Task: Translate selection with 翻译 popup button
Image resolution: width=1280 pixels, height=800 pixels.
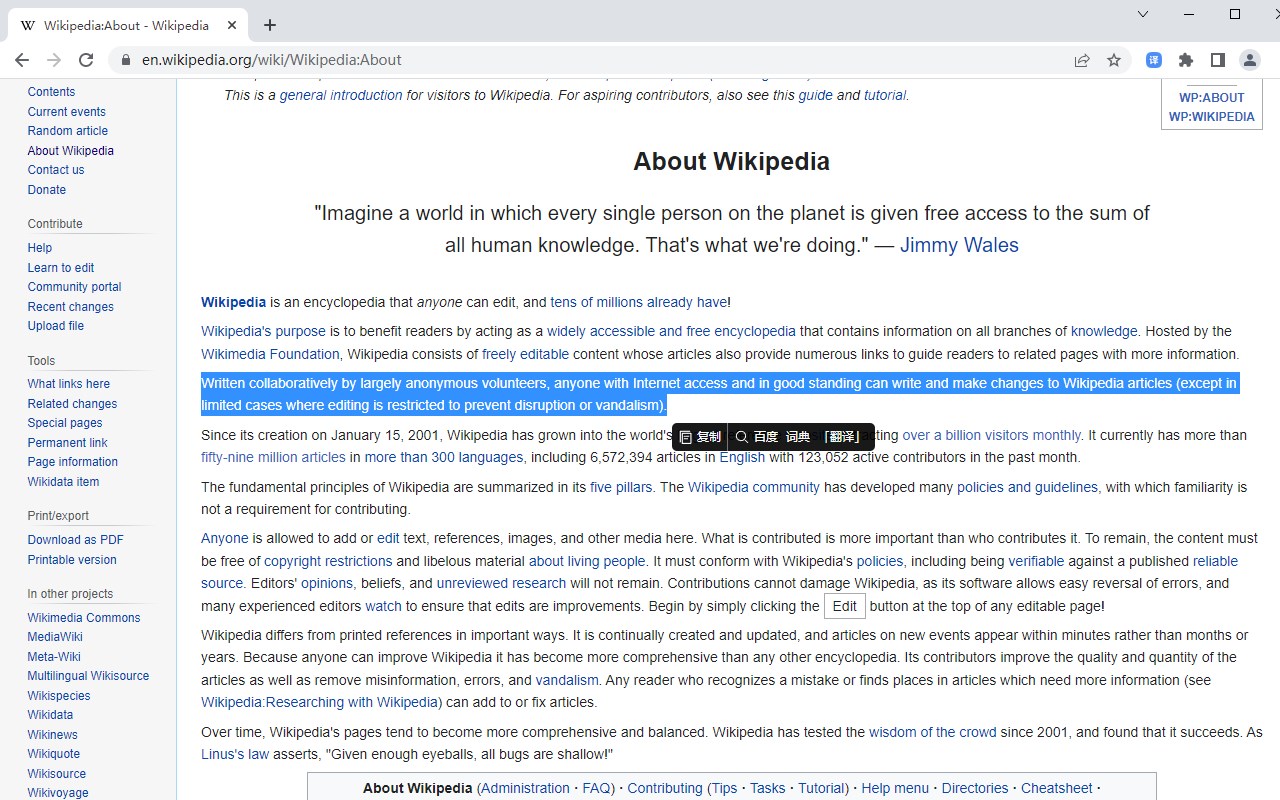Action: click(x=842, y=437)
